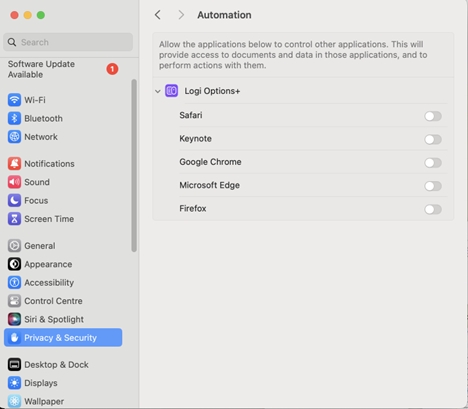Open the Desktop & Dock icon
Screen dimensions: 468x409
[x=14, y=364]
